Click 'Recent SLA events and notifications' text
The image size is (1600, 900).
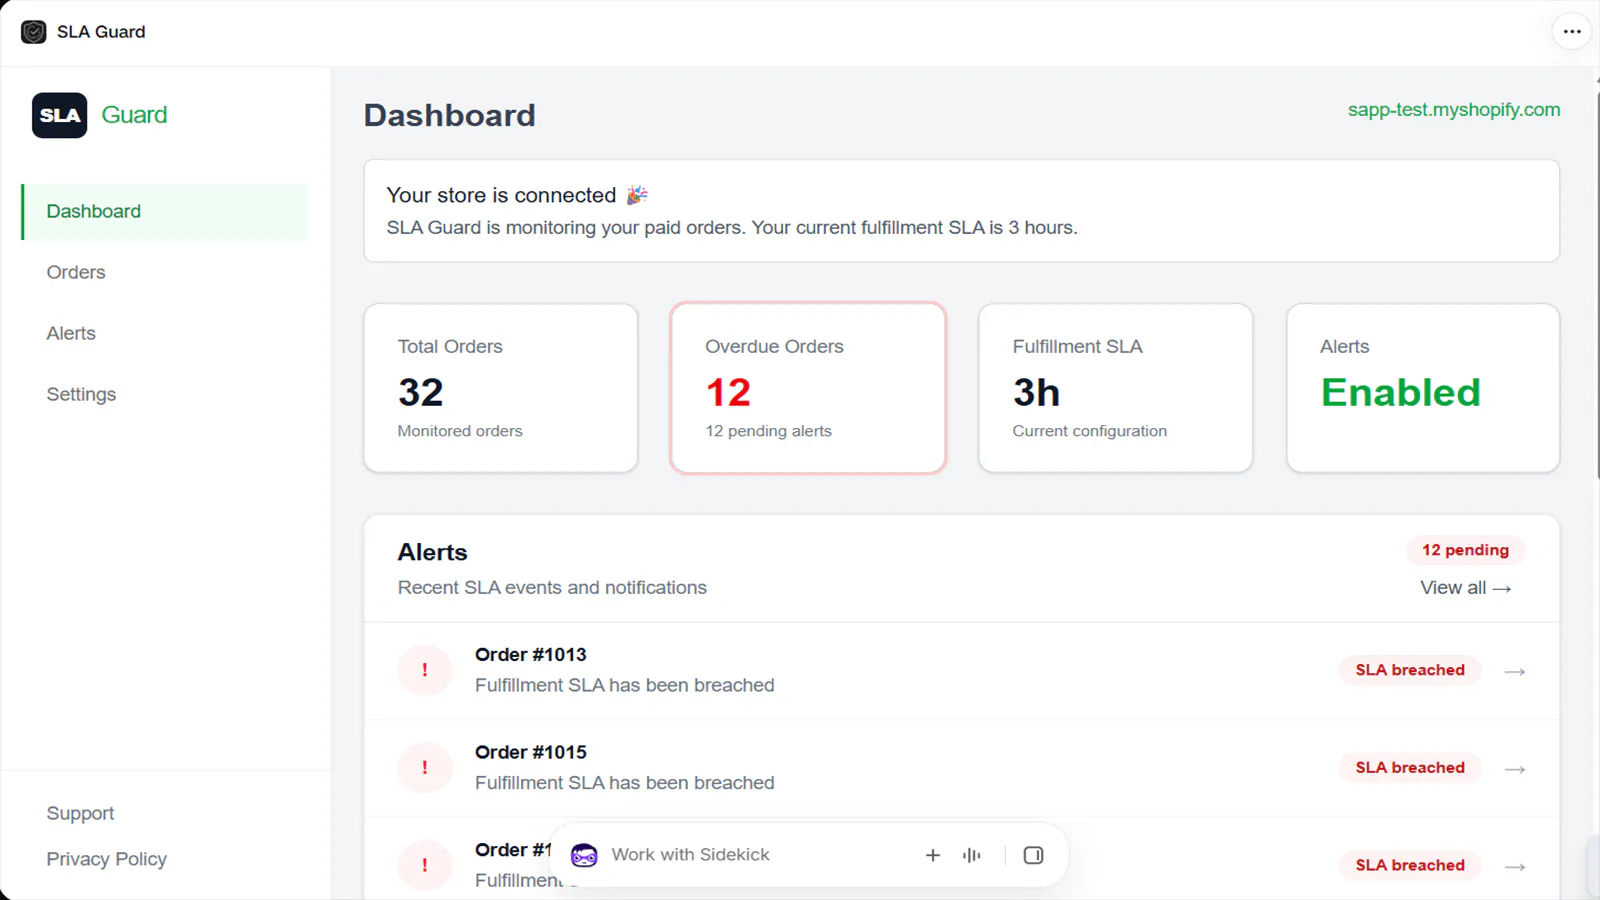[552, 588]
